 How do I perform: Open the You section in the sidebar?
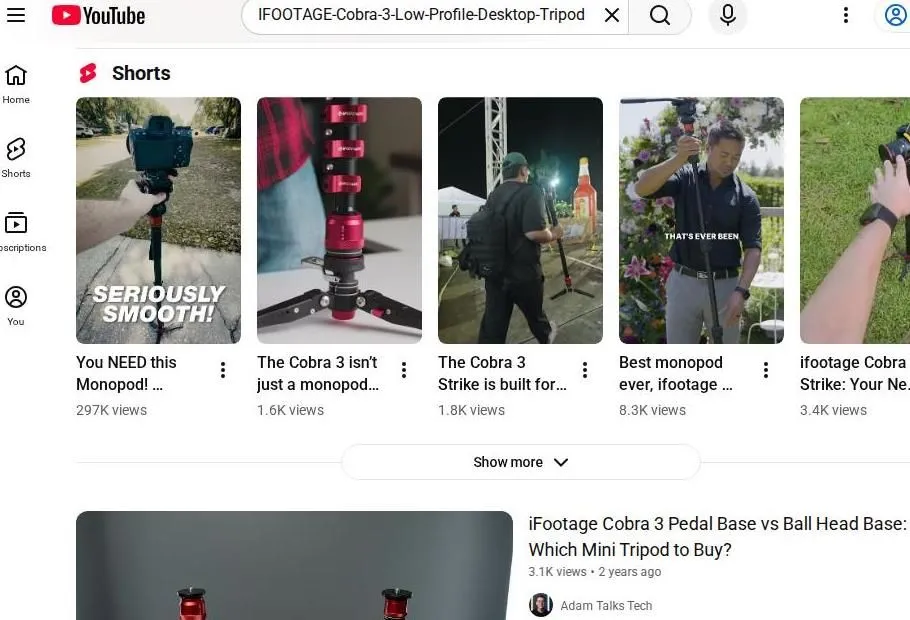tap(15, 303)
